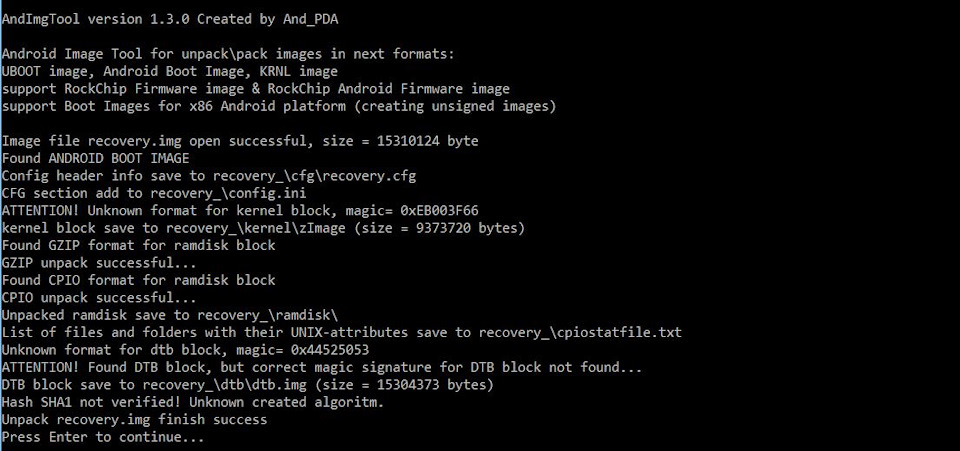Click the "CPIO unpack successful" line
This screenshot has height=451, width=960.
pyautogui.click(x=99, y=298)
